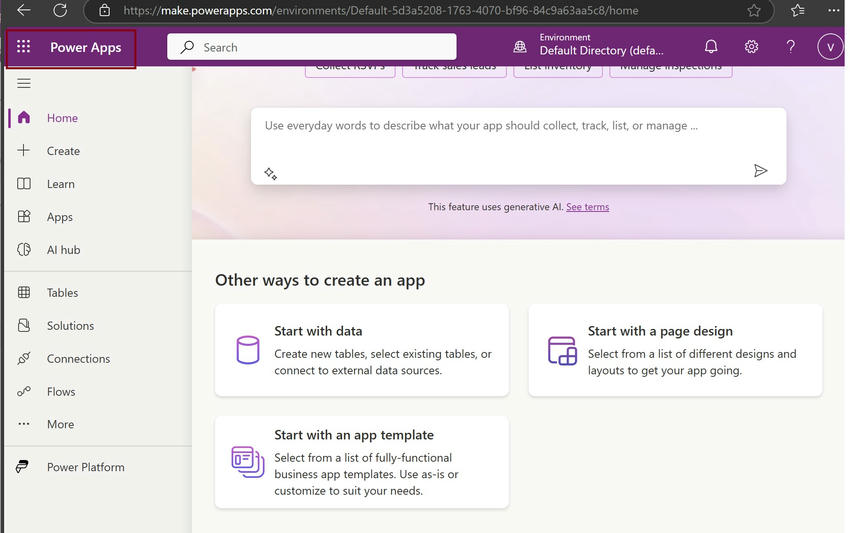Image resolution: width=850 pixels, height=533 pixels.
Task: Reload the page with refresh icon
Action: coord(60,10)
